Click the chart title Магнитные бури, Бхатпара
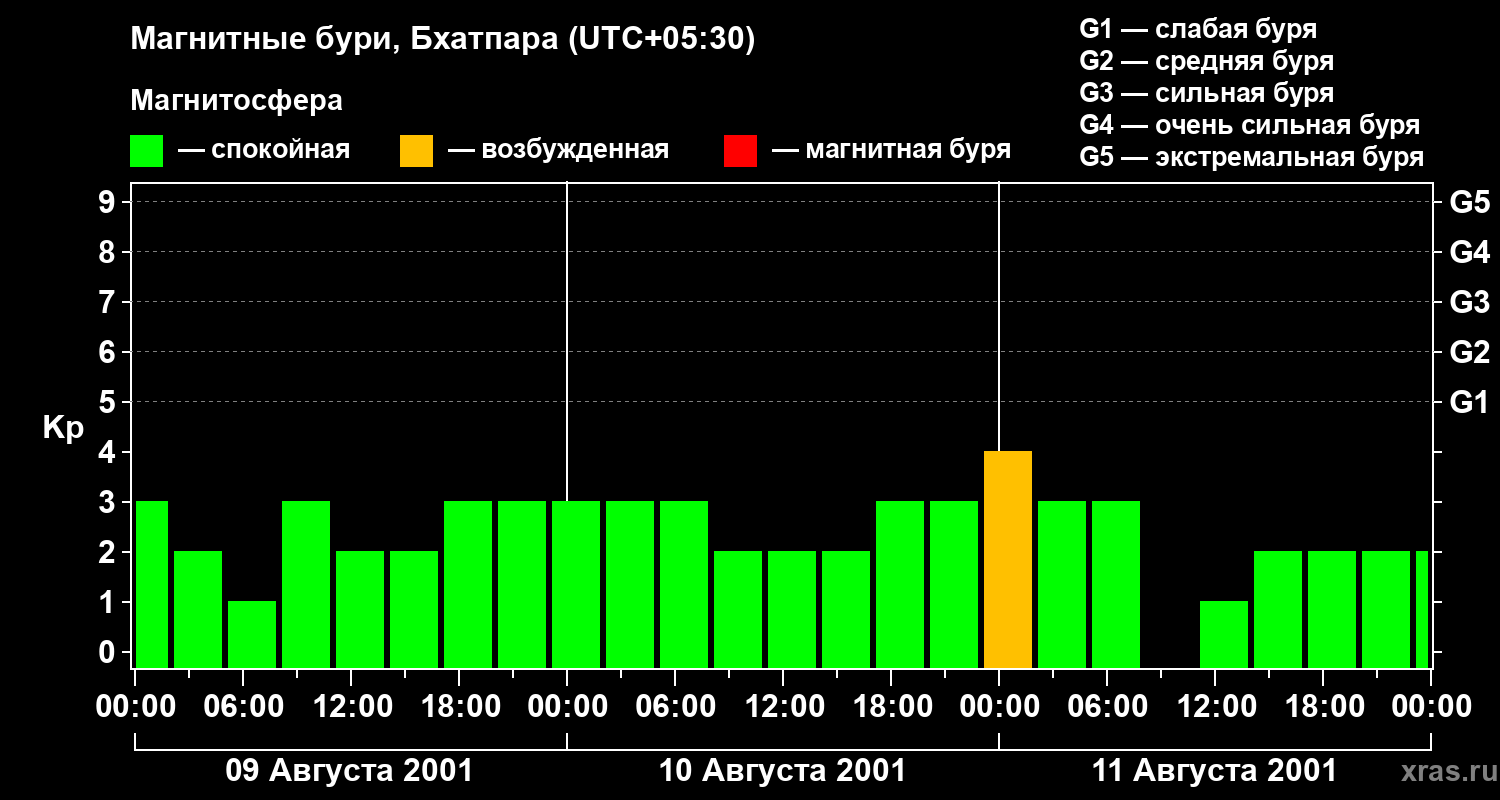 click(443, 41)
